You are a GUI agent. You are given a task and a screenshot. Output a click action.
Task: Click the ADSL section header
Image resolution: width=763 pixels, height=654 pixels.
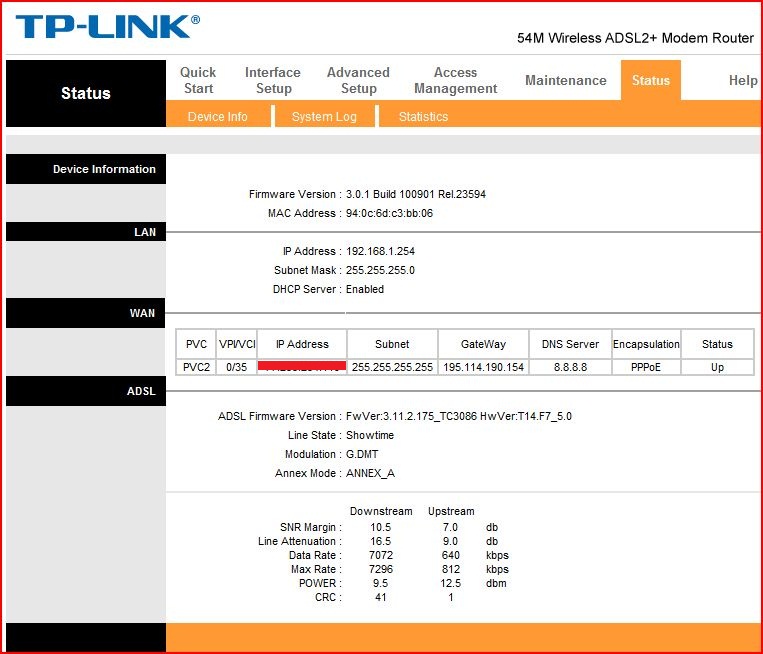86,391
